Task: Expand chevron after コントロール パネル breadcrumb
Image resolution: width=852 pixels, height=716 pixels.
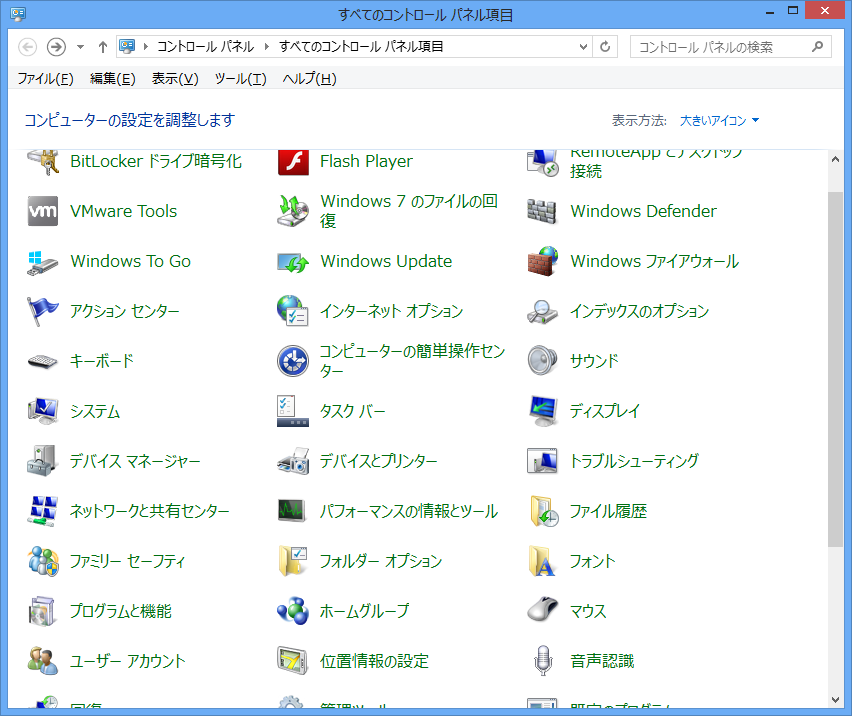Action: [267, 47]
